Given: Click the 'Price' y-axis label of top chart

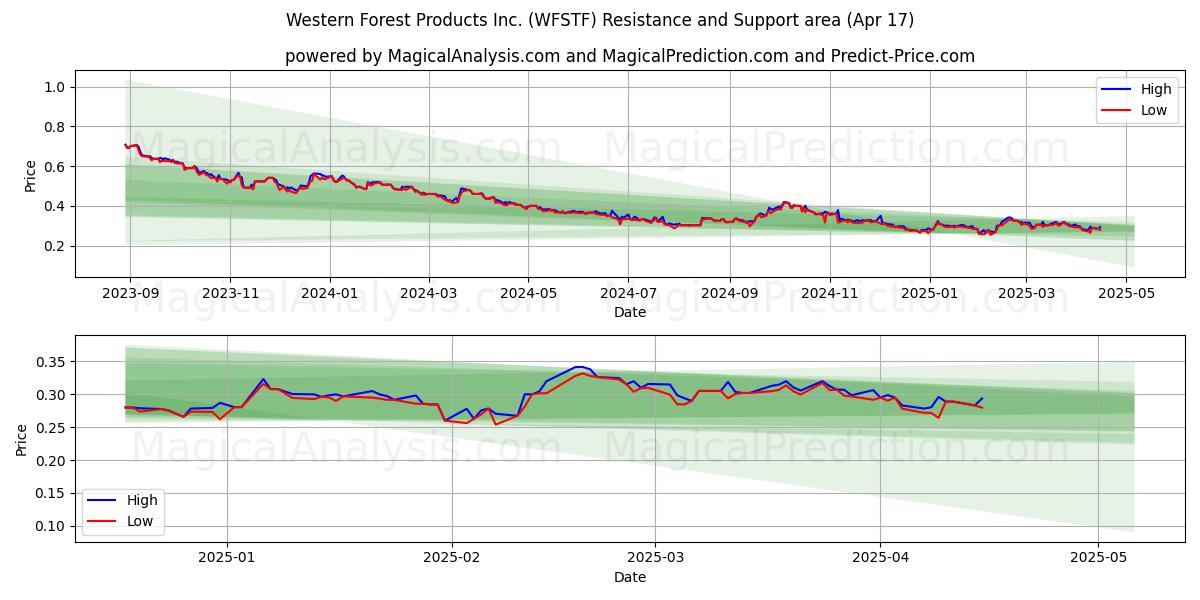Looking at the screenshot, I should click(x=30, y=175).
